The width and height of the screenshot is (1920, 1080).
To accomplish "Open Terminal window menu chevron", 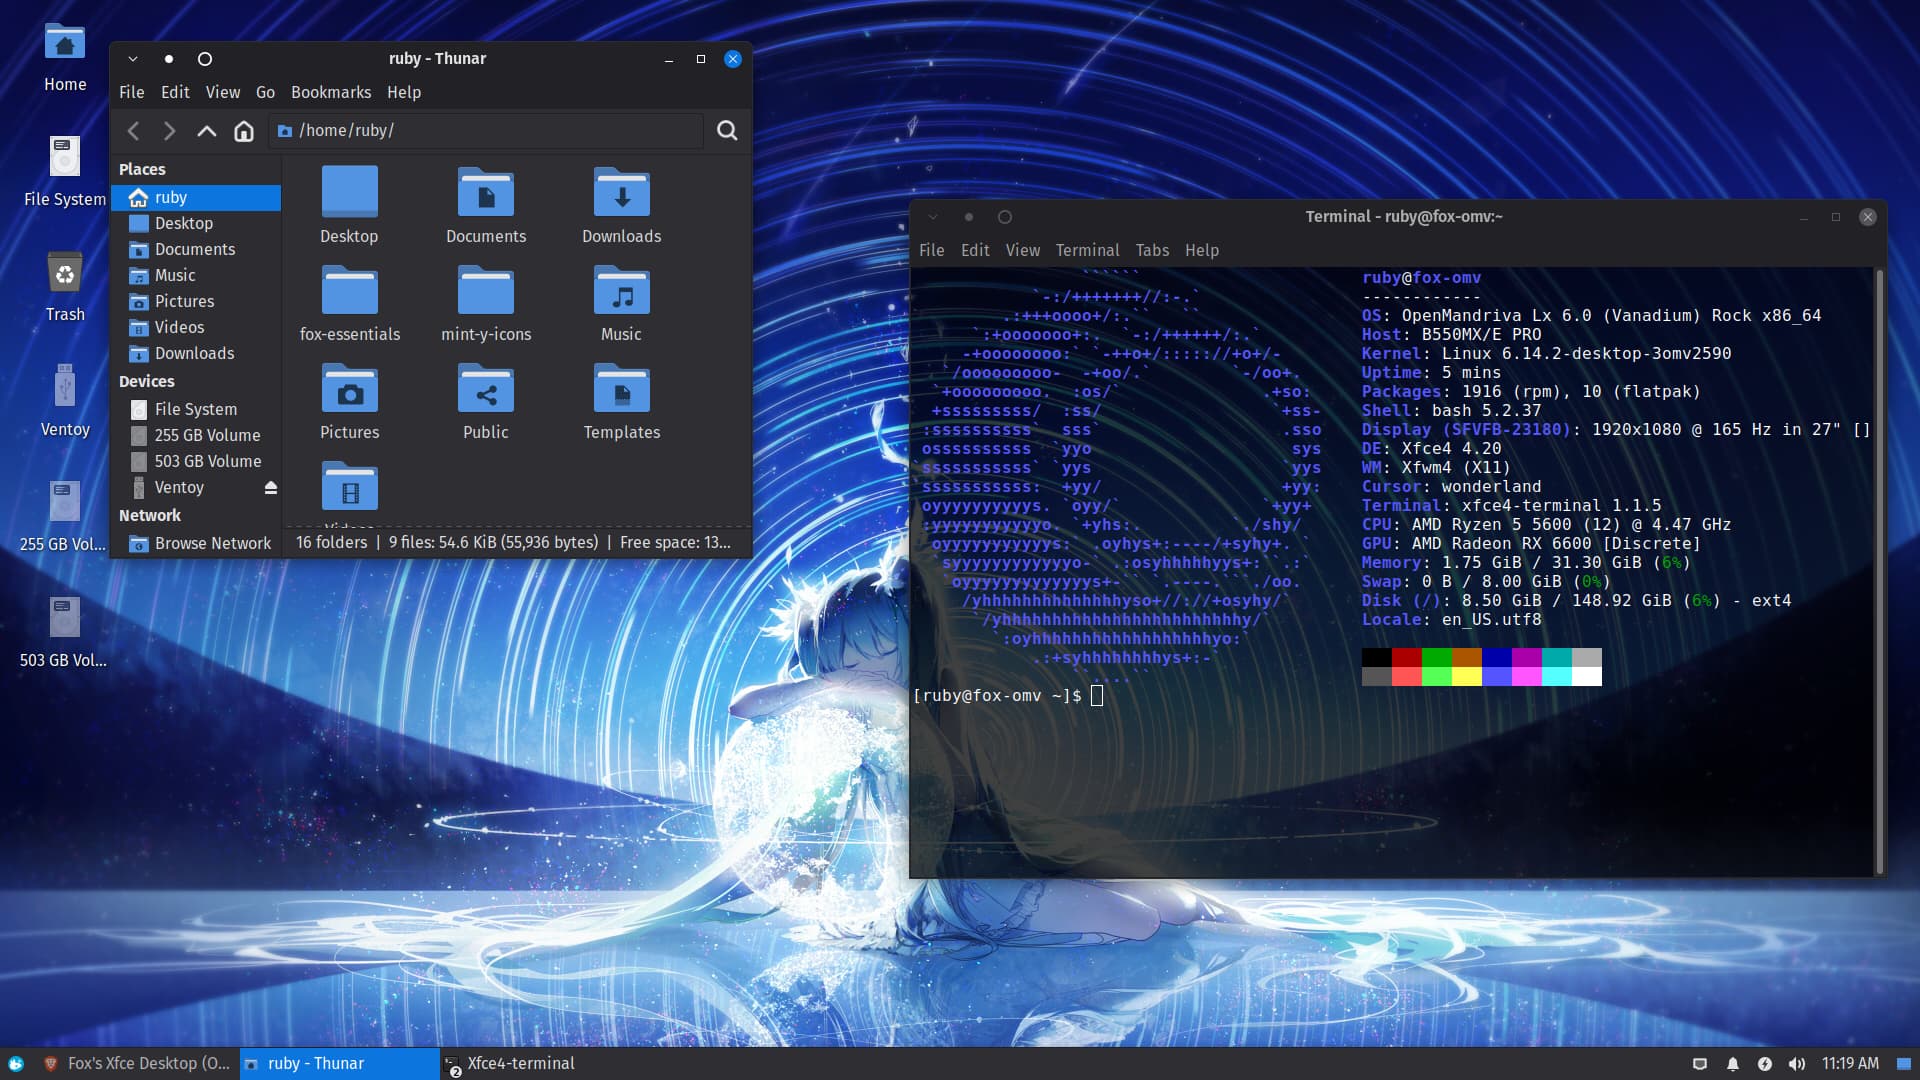I will point(933,217).
